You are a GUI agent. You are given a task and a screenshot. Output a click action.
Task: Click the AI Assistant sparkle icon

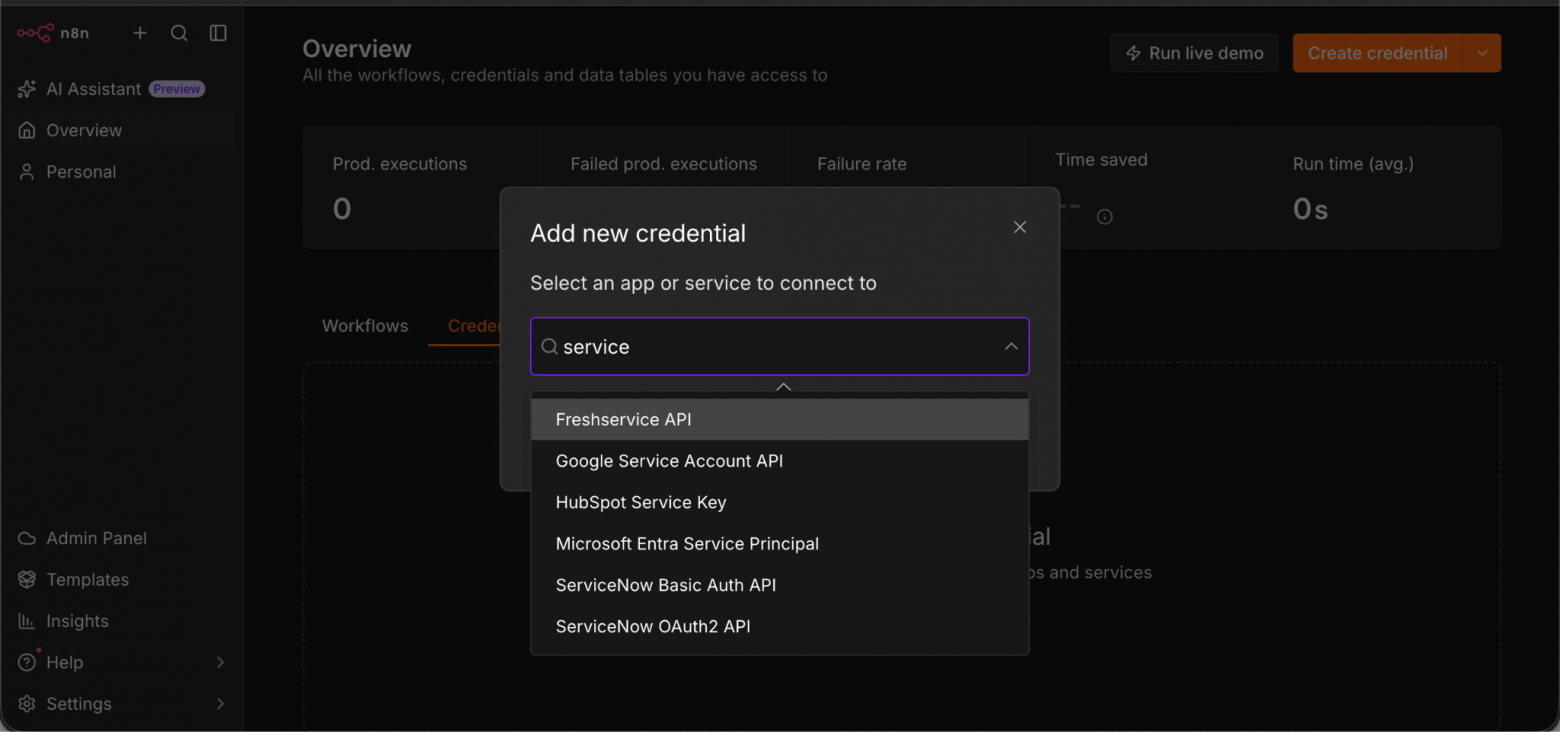pos(27,89)
